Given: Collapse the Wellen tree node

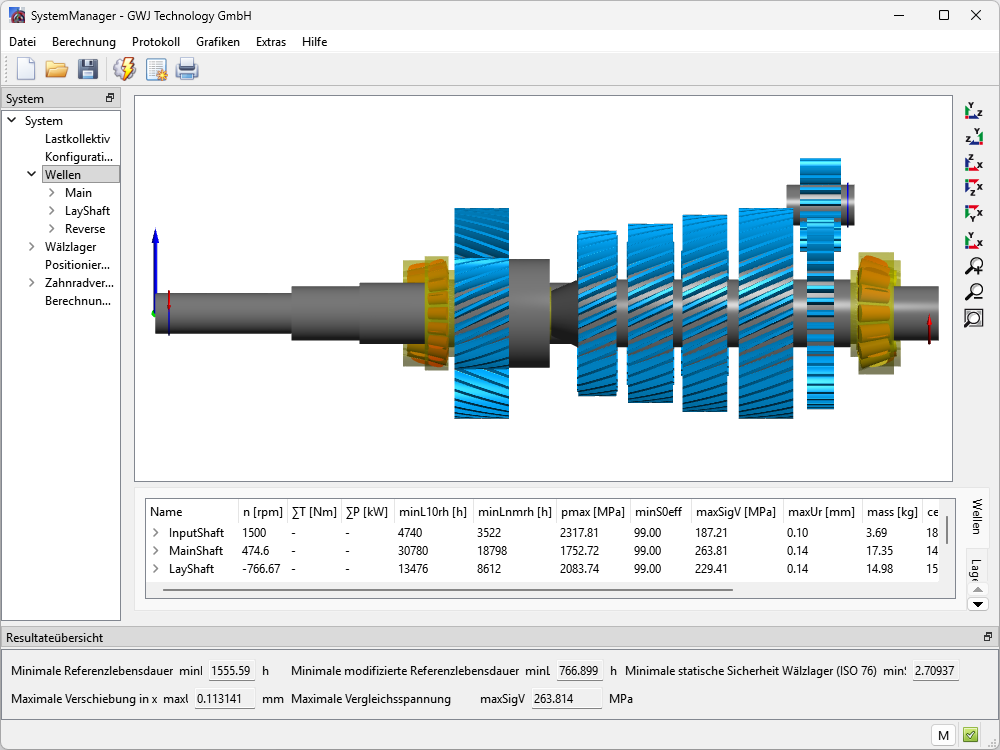Looking at the screenshot, I should click(x=32, y=174).
